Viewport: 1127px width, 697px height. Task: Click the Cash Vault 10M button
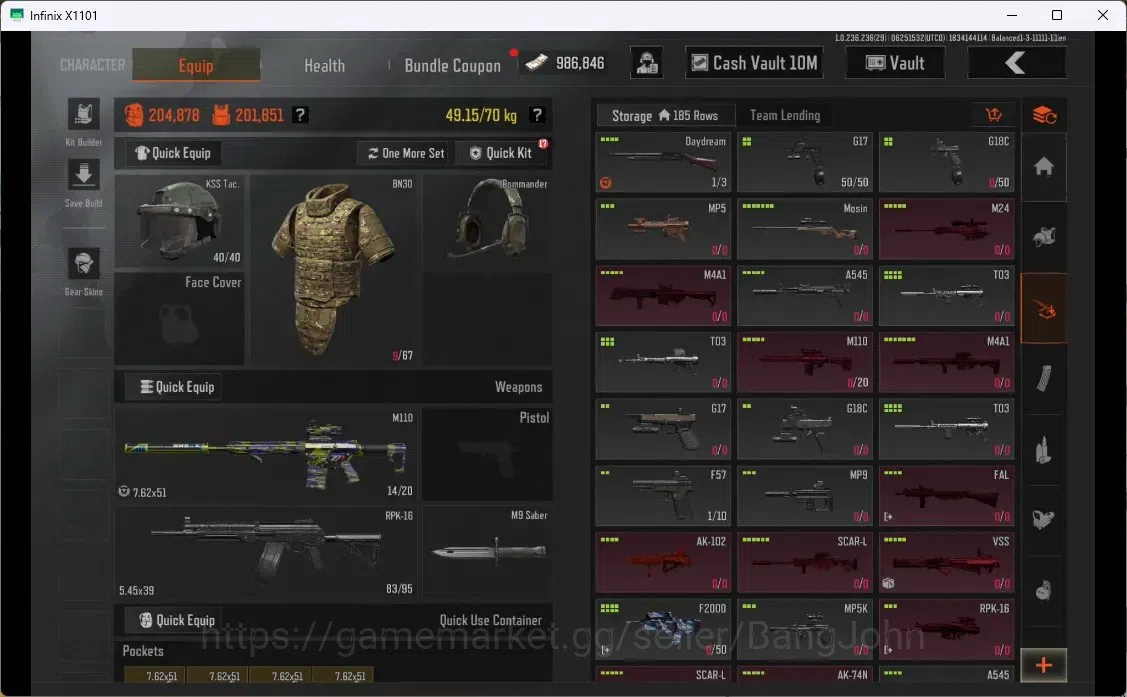point(754,63)
